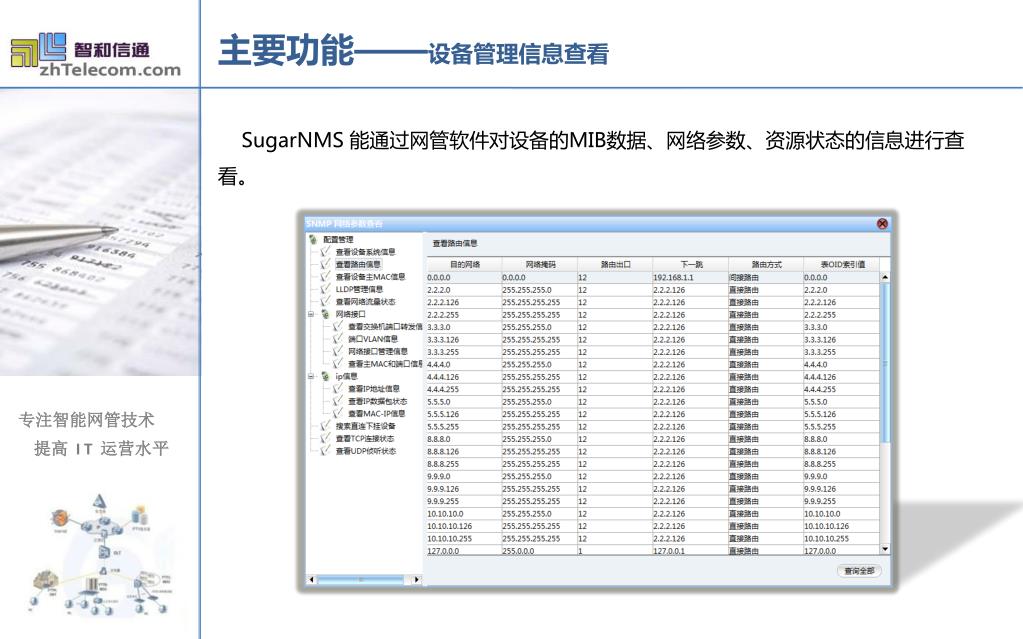This screenshot has height=639, width=1023.
Task: Select the 间接路由 route type cell
Action: (765, 277)
